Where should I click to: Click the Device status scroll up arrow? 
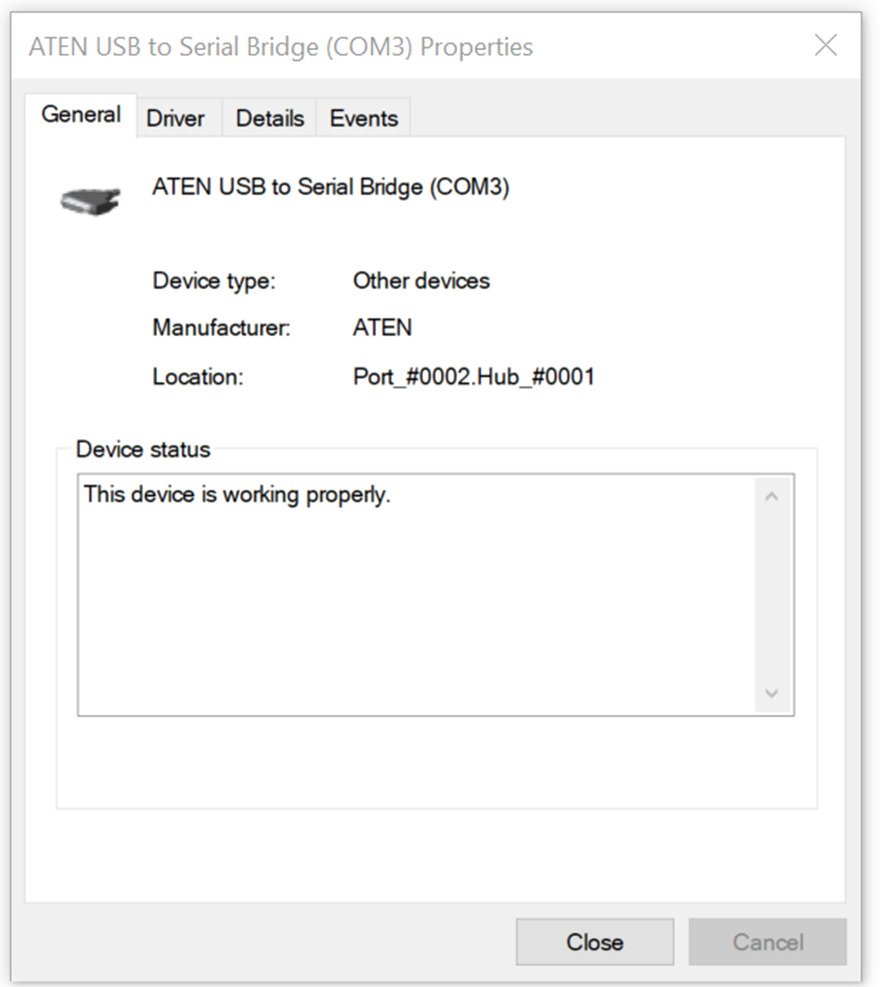click(x=771, y=497)
